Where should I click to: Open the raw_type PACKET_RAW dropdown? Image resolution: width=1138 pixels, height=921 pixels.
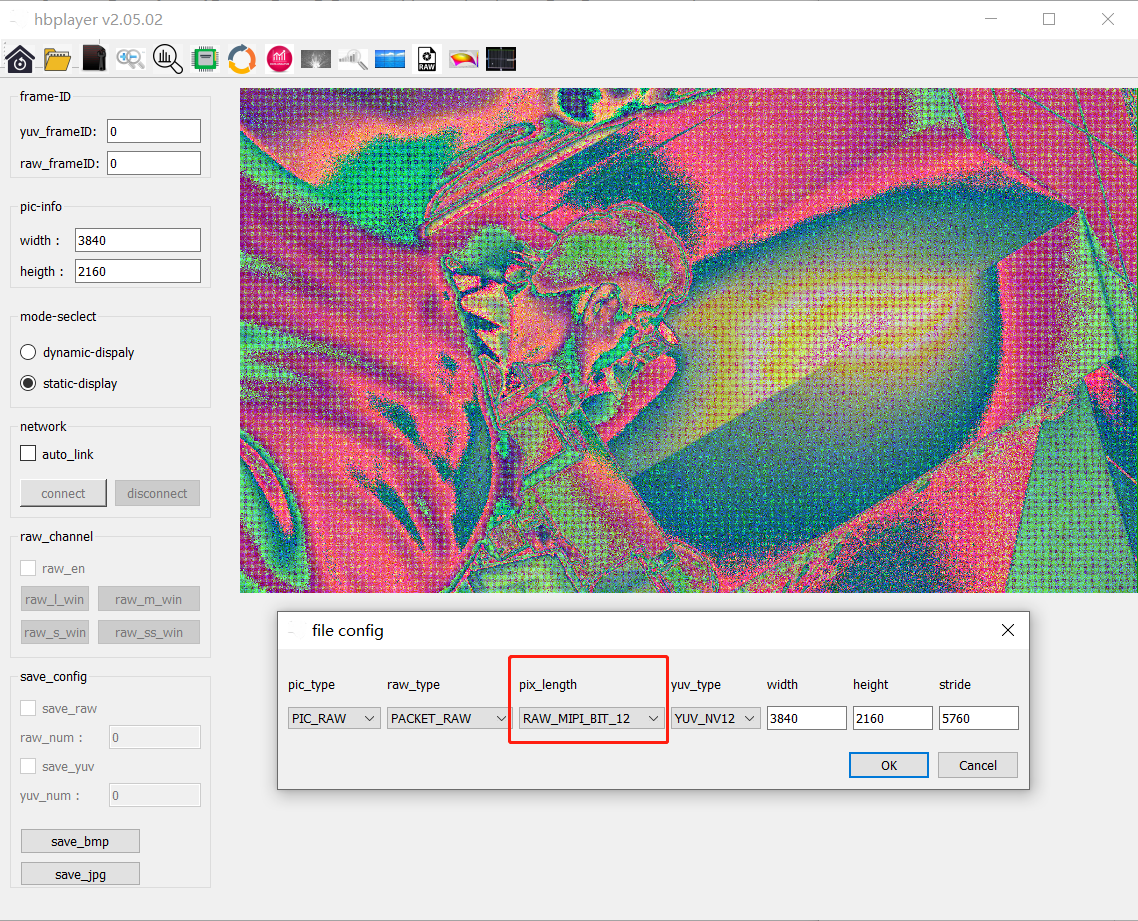[449, 718]
